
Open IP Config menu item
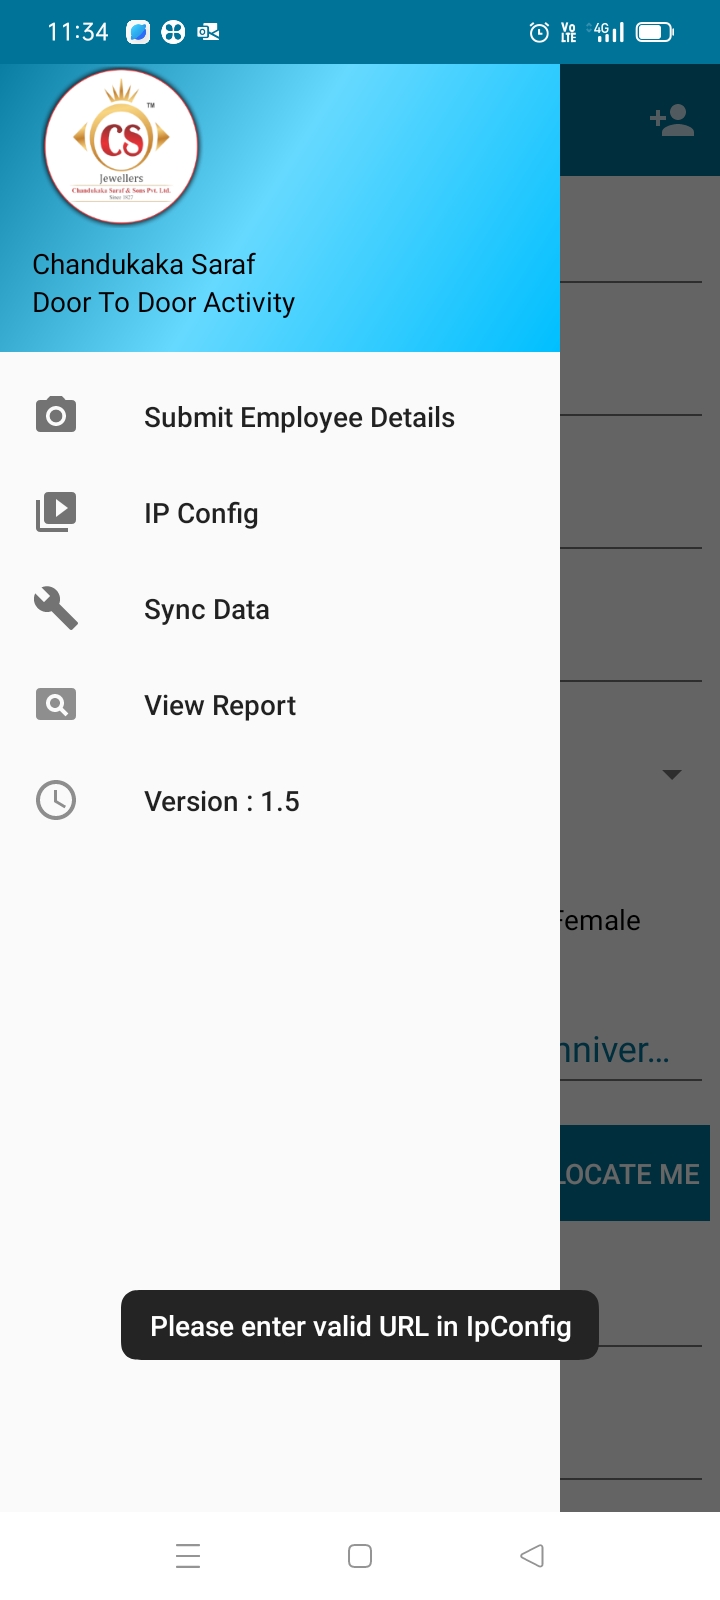tap(280, 513)
